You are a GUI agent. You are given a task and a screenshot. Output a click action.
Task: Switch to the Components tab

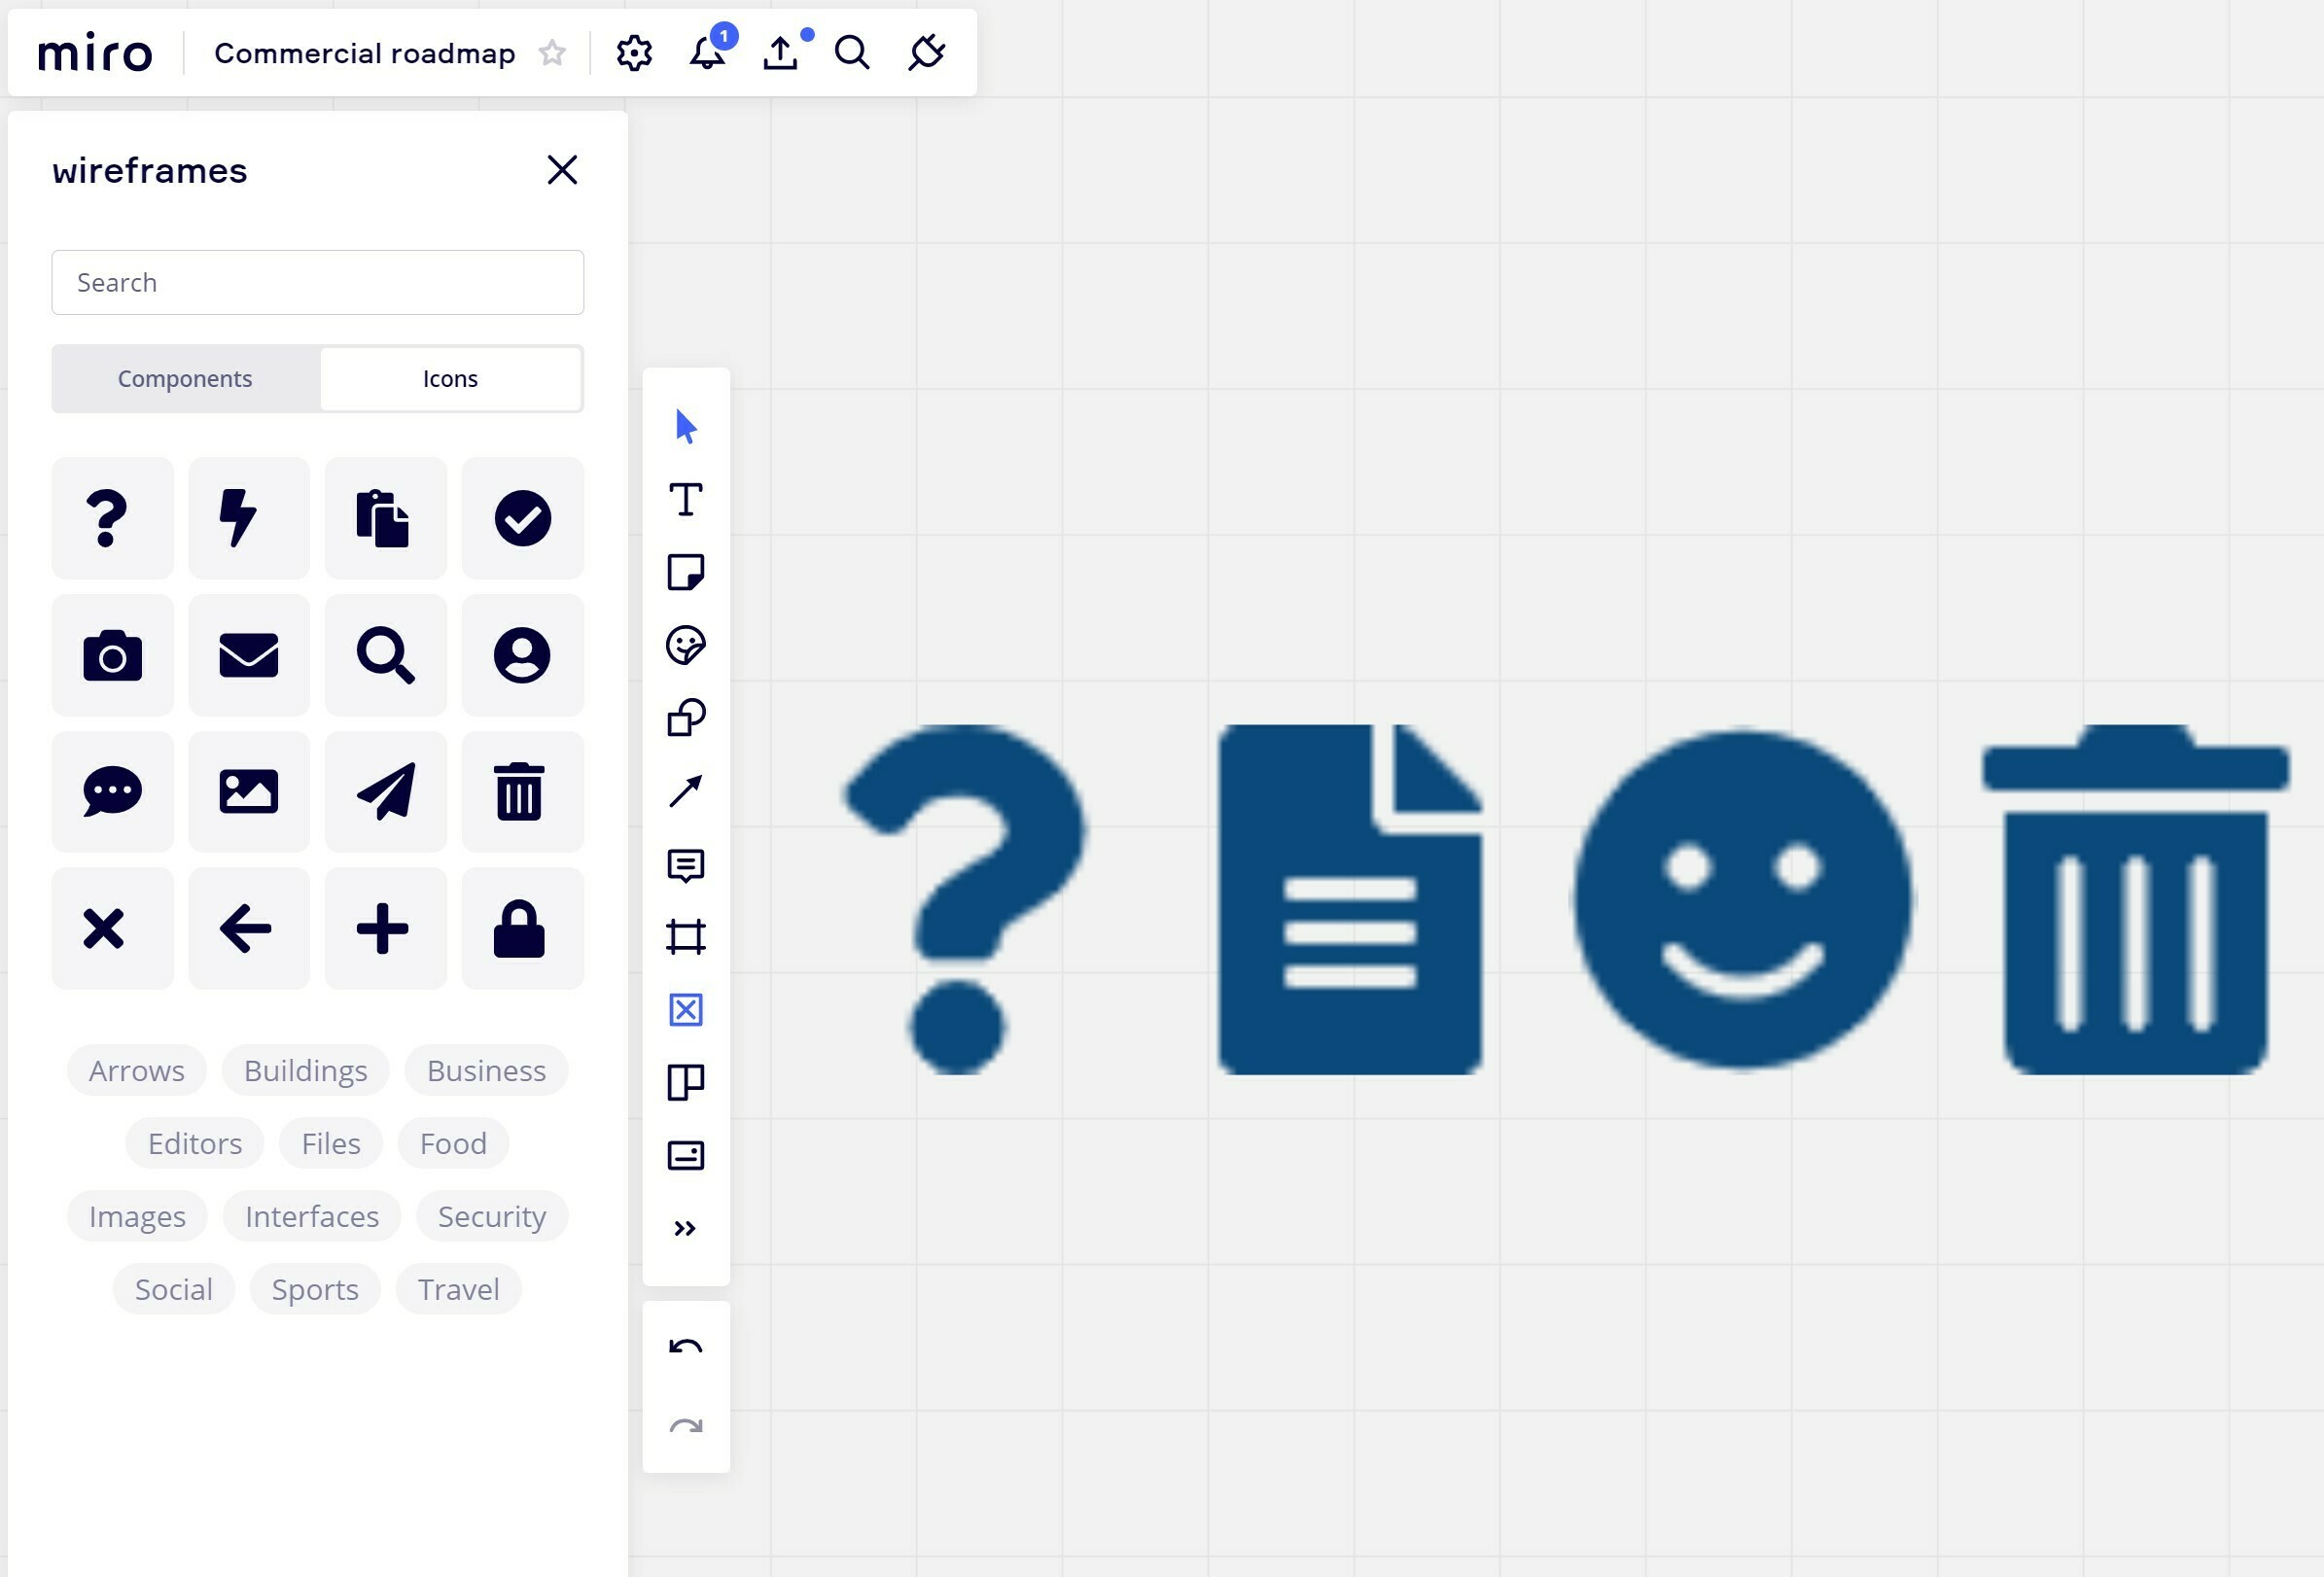(x=185, y=378)
